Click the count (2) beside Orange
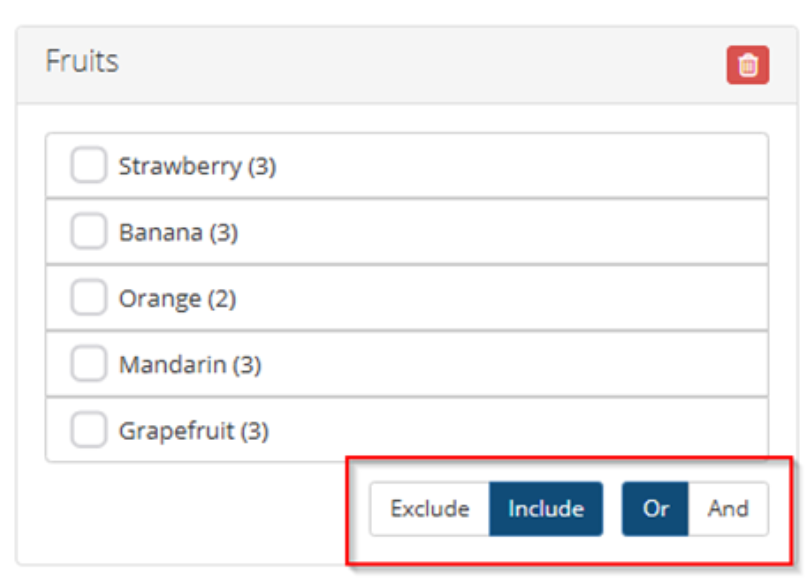The width and height of the screenshot is (810, 581). point(223,299)
